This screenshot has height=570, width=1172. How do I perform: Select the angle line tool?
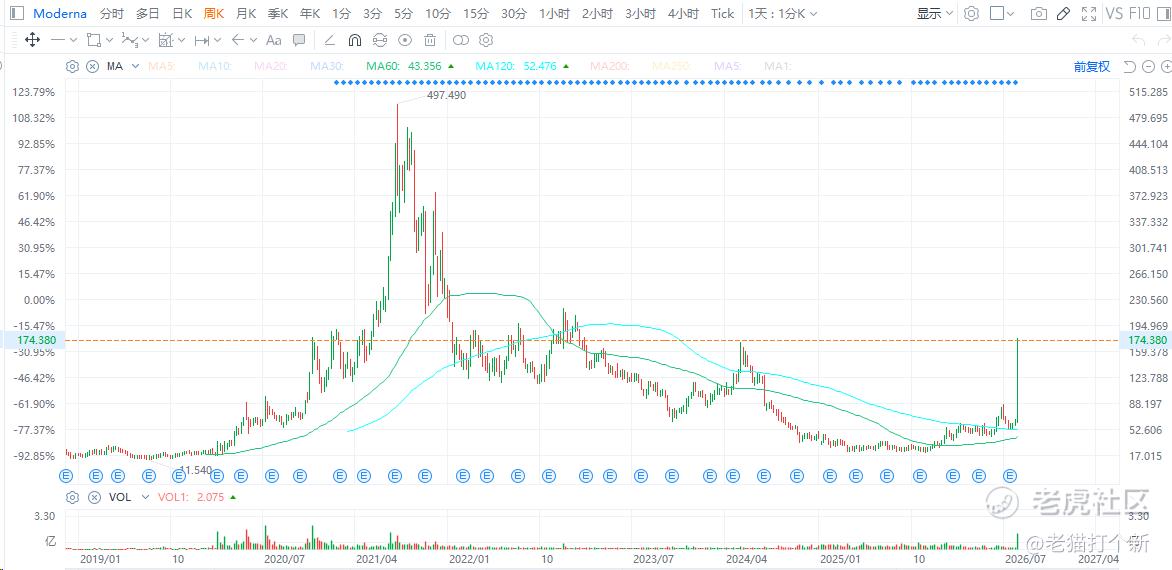(330, 40)
